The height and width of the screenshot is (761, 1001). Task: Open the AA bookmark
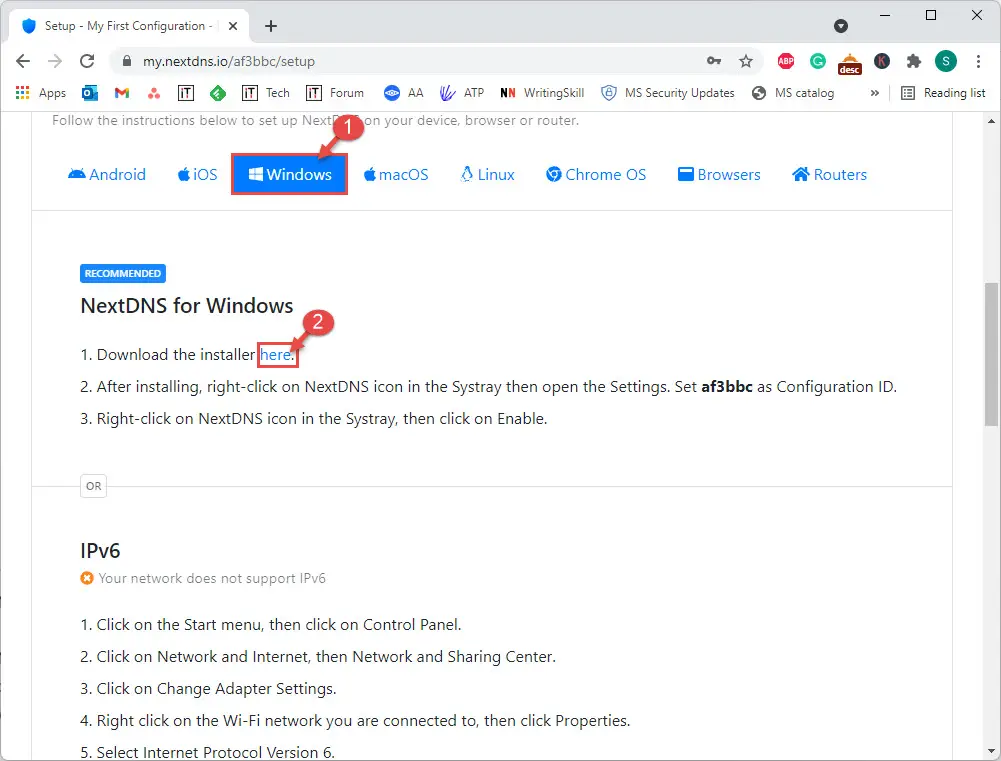click(x=403, y=93)
